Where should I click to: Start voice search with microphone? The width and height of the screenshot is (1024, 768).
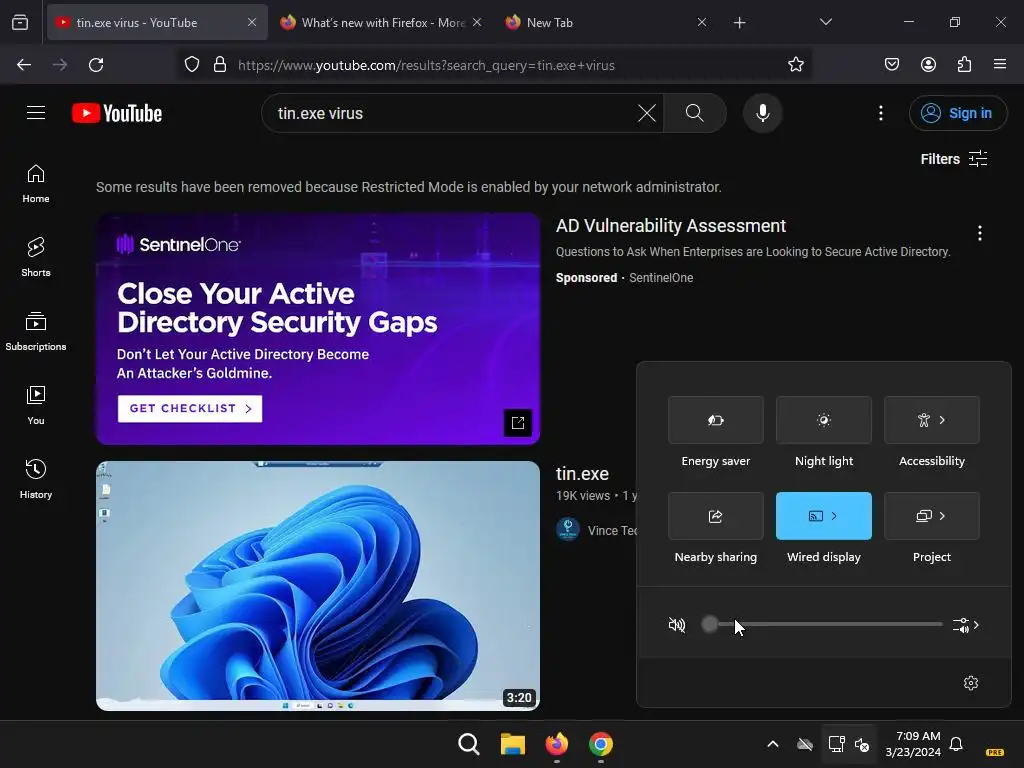pos(762,113)
